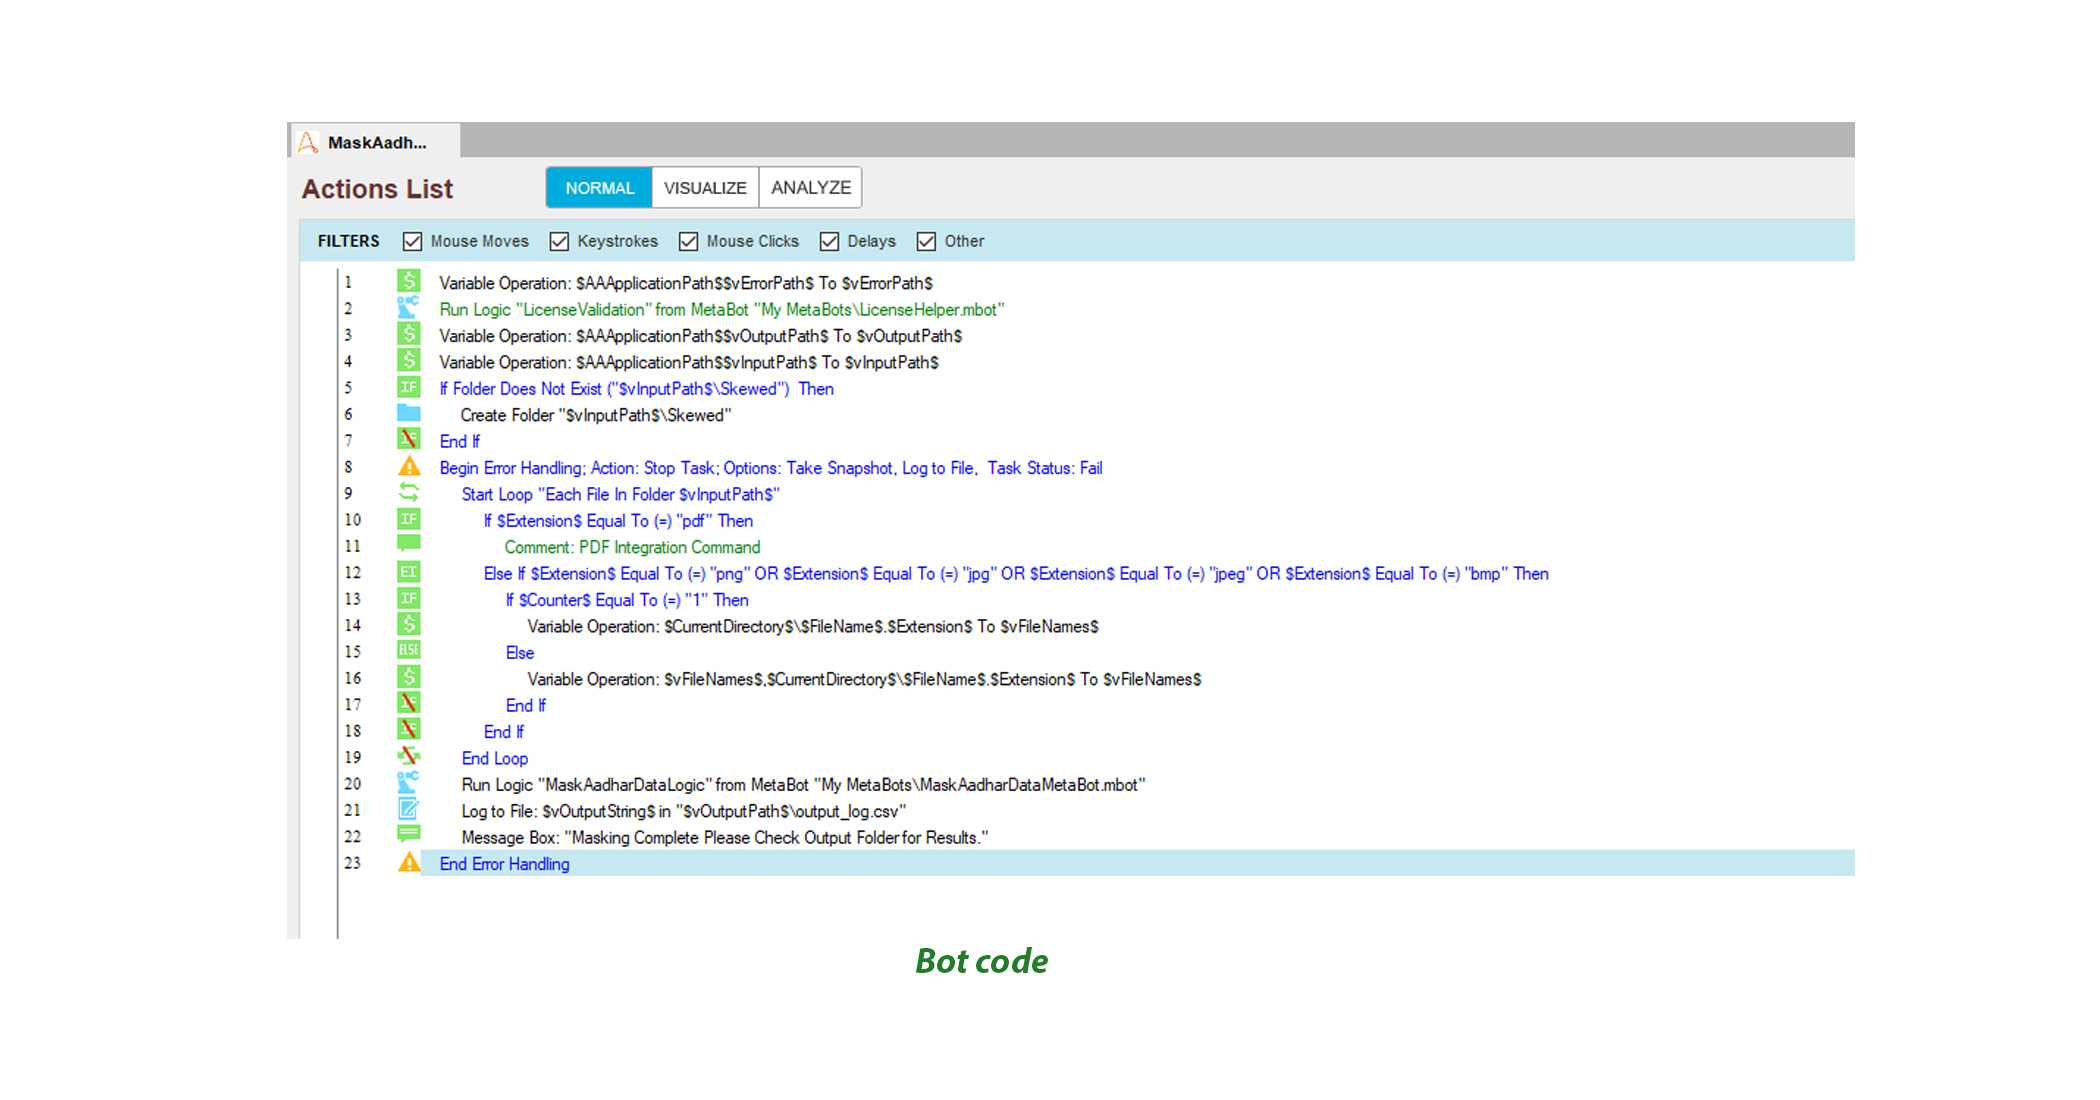Viewport: 2100px width, 1100px height.
Task: Select Else If $Extension$ "png" condition line
Action: (1016, 574)
